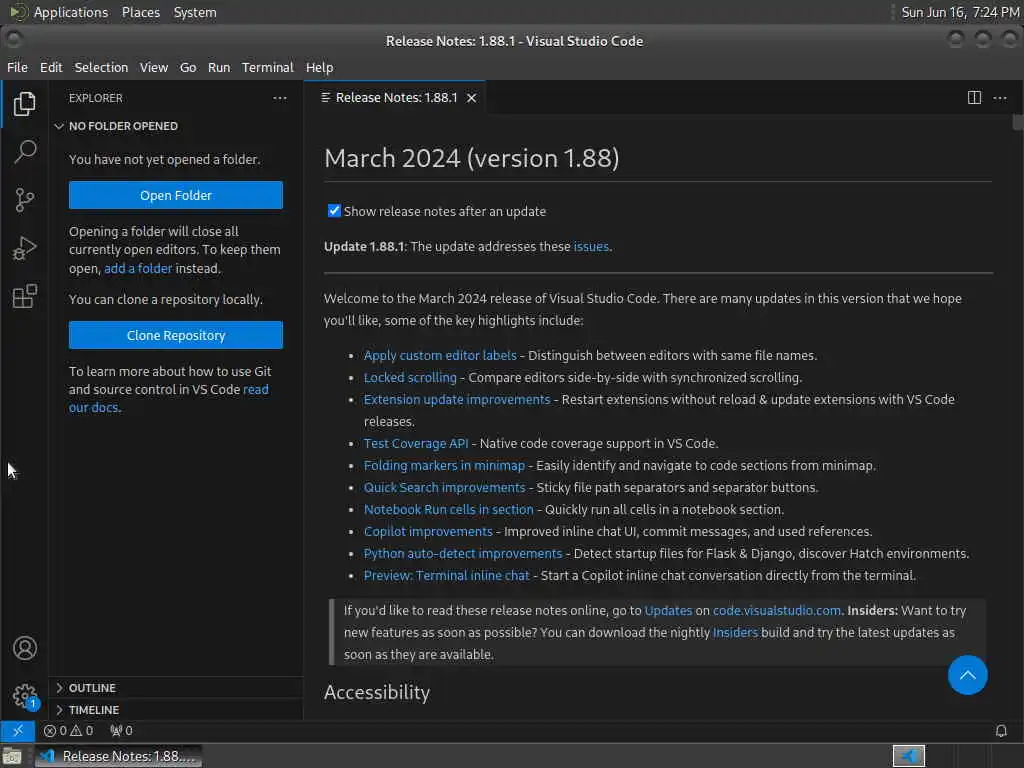Click the Release Notes taskbar window button
This screenshot has height=768, width=1024.
118,756
